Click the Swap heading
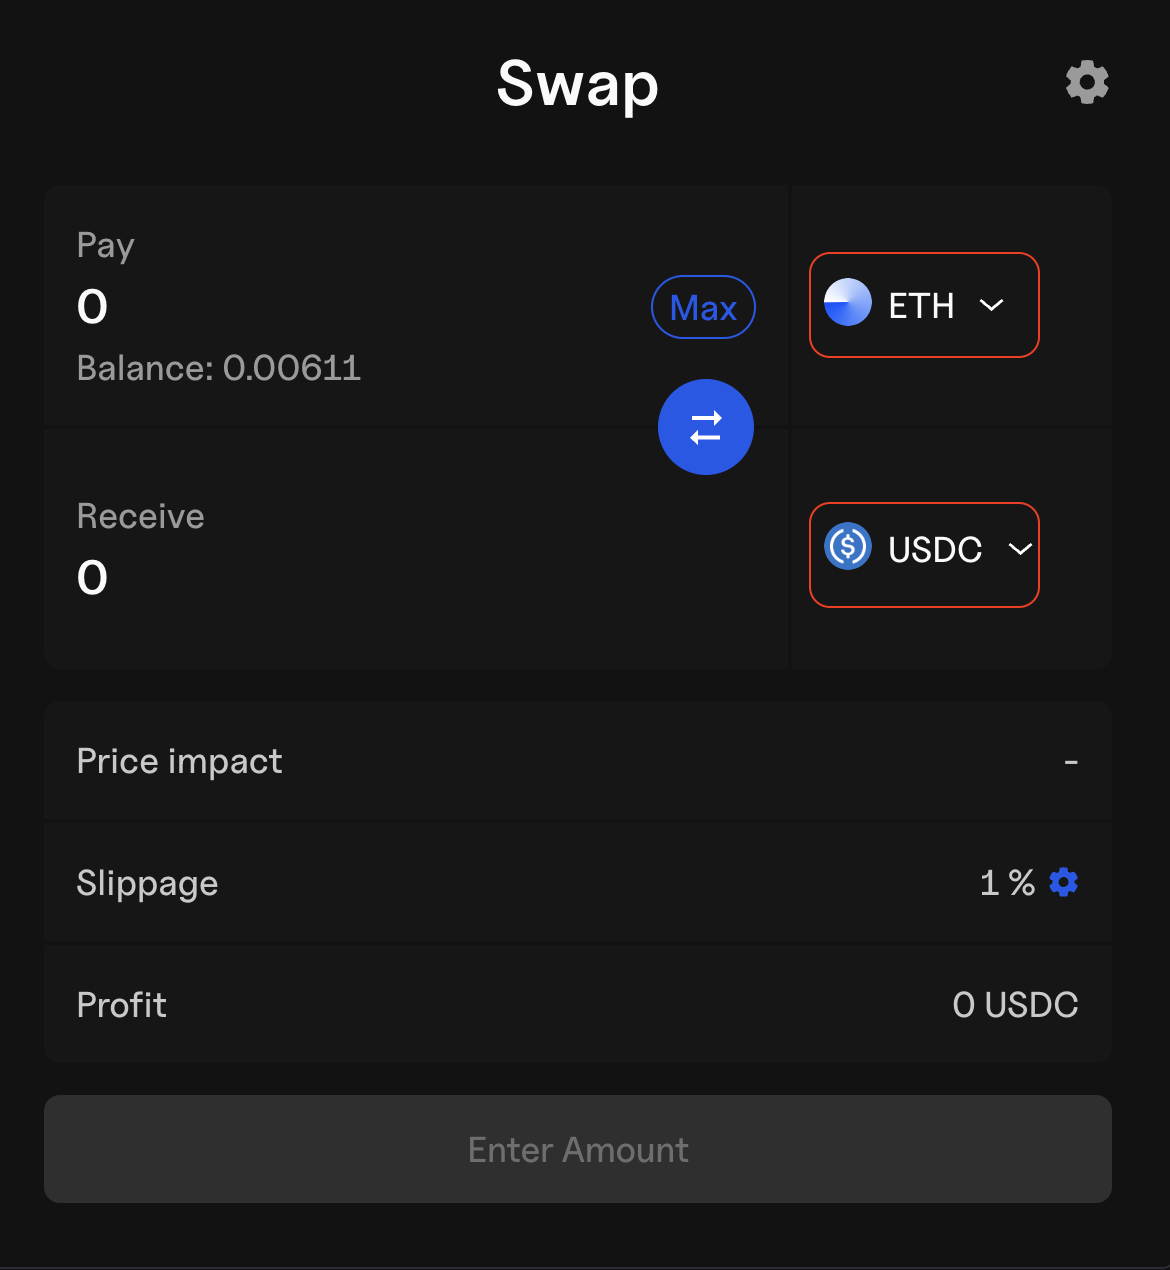The width and height of the screenshot is (1170, 1270). click(578, 84)
